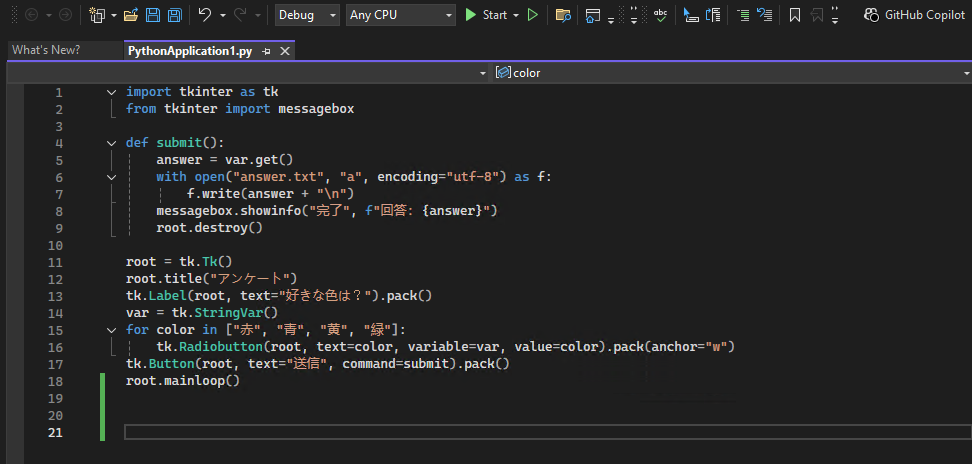Select the PythonApplication1.py tab
Image resolution: width=972 pixels, height=464 pixels.
pos(190,51)
